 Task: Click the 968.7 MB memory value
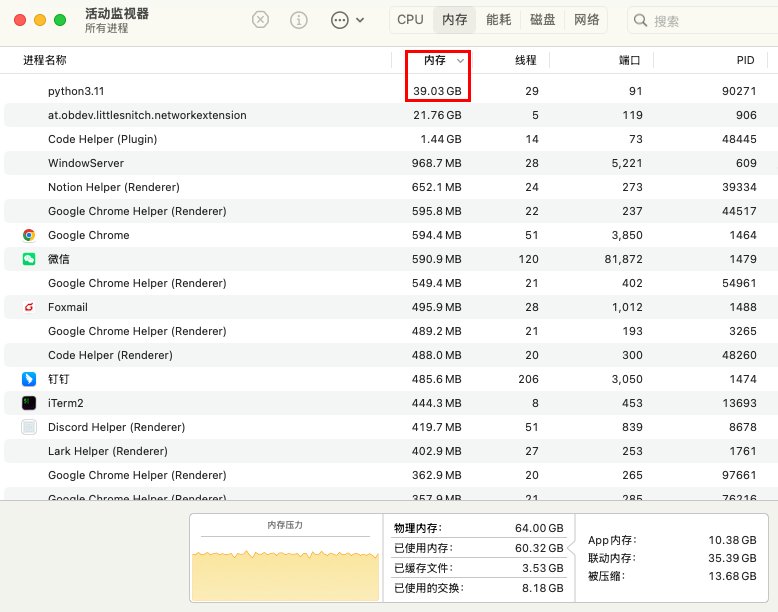click(x=436, y=163)
